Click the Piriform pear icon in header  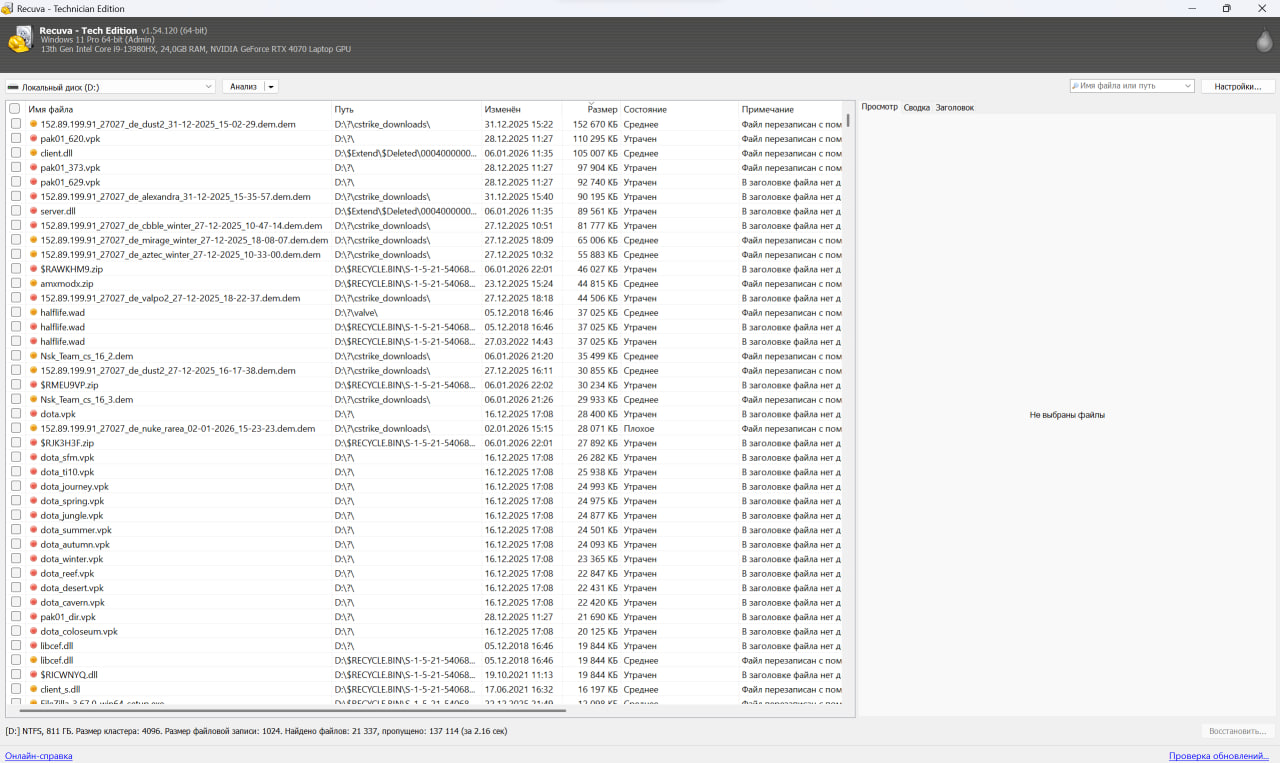coord(1264,40)
